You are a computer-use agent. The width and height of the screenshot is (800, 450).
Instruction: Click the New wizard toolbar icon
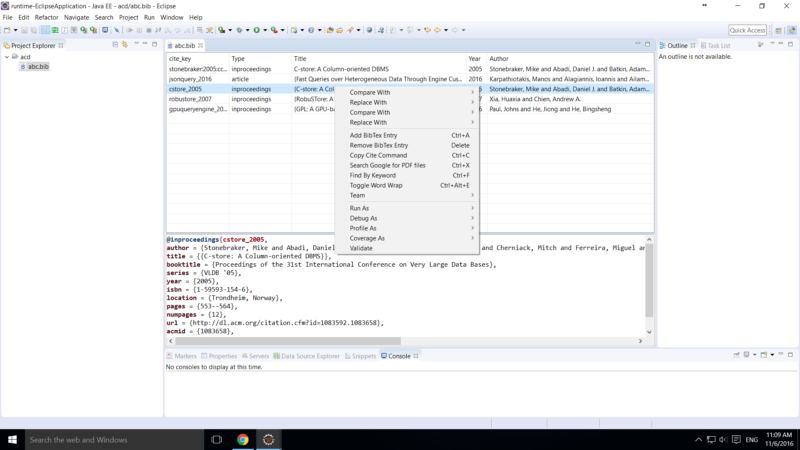coord(7,30)
